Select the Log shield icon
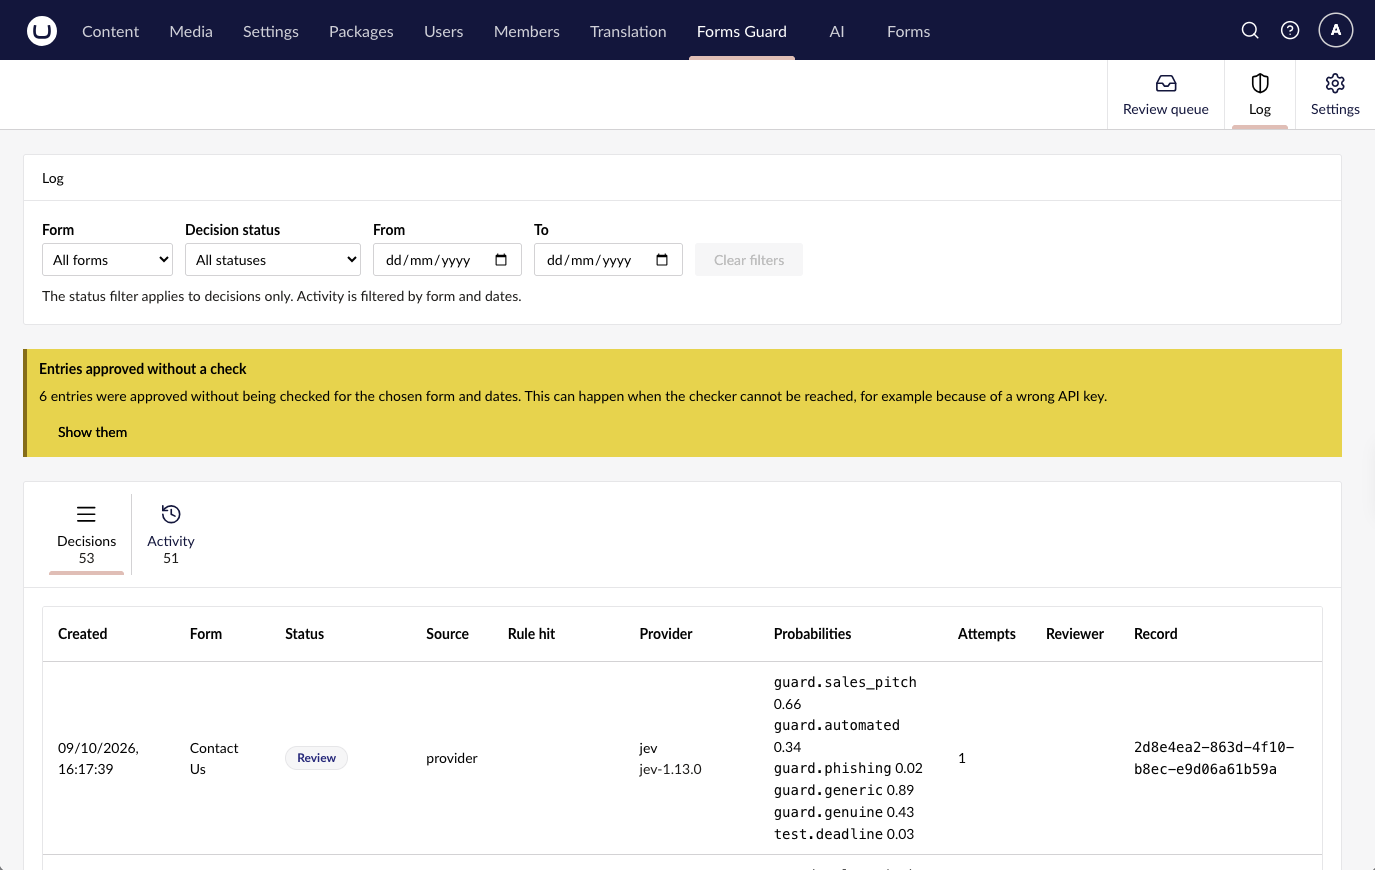The width and height of the screenshot is (1375, 870). coord(1260,83)
